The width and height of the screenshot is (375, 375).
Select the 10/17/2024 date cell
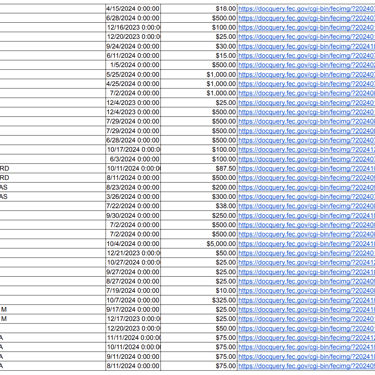133,150
